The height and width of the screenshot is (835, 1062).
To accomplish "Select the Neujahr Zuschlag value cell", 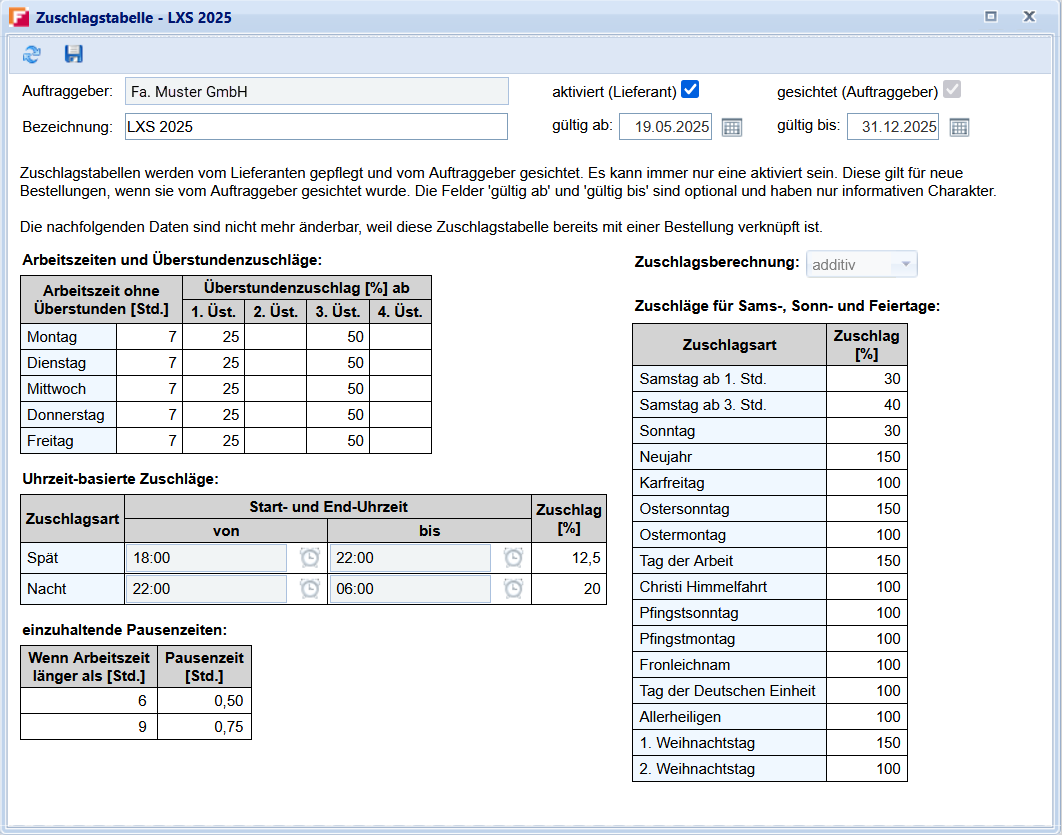I will (x=866, y=457).
